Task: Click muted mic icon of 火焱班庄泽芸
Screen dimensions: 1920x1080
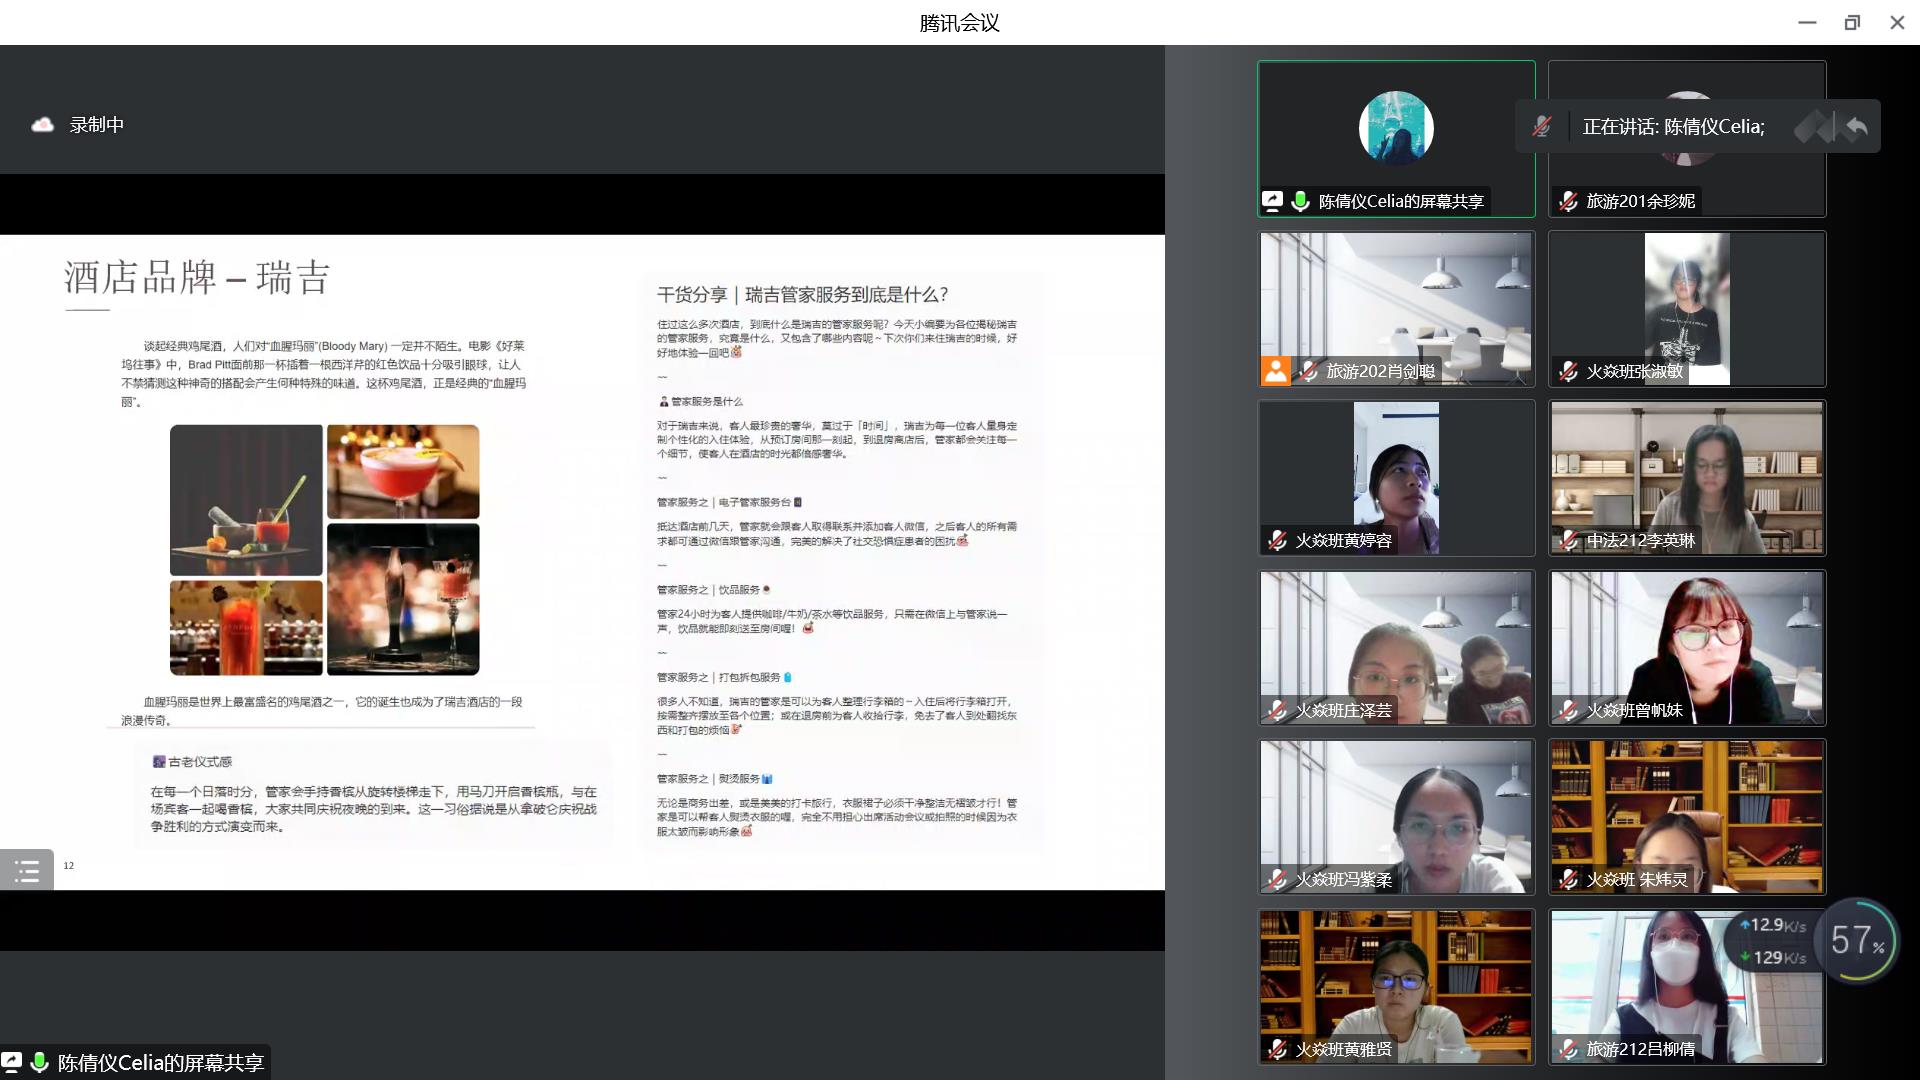Action: (1277, 711)
